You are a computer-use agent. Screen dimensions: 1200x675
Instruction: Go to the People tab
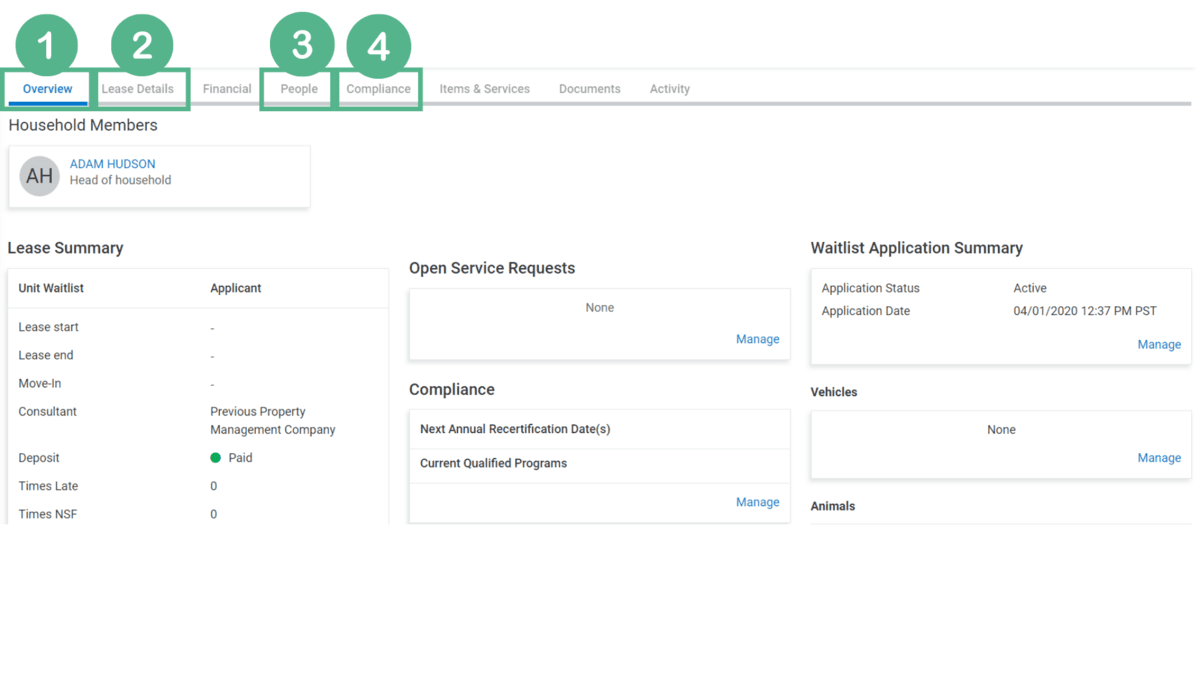pyautogui.click(x=299, y=89)
